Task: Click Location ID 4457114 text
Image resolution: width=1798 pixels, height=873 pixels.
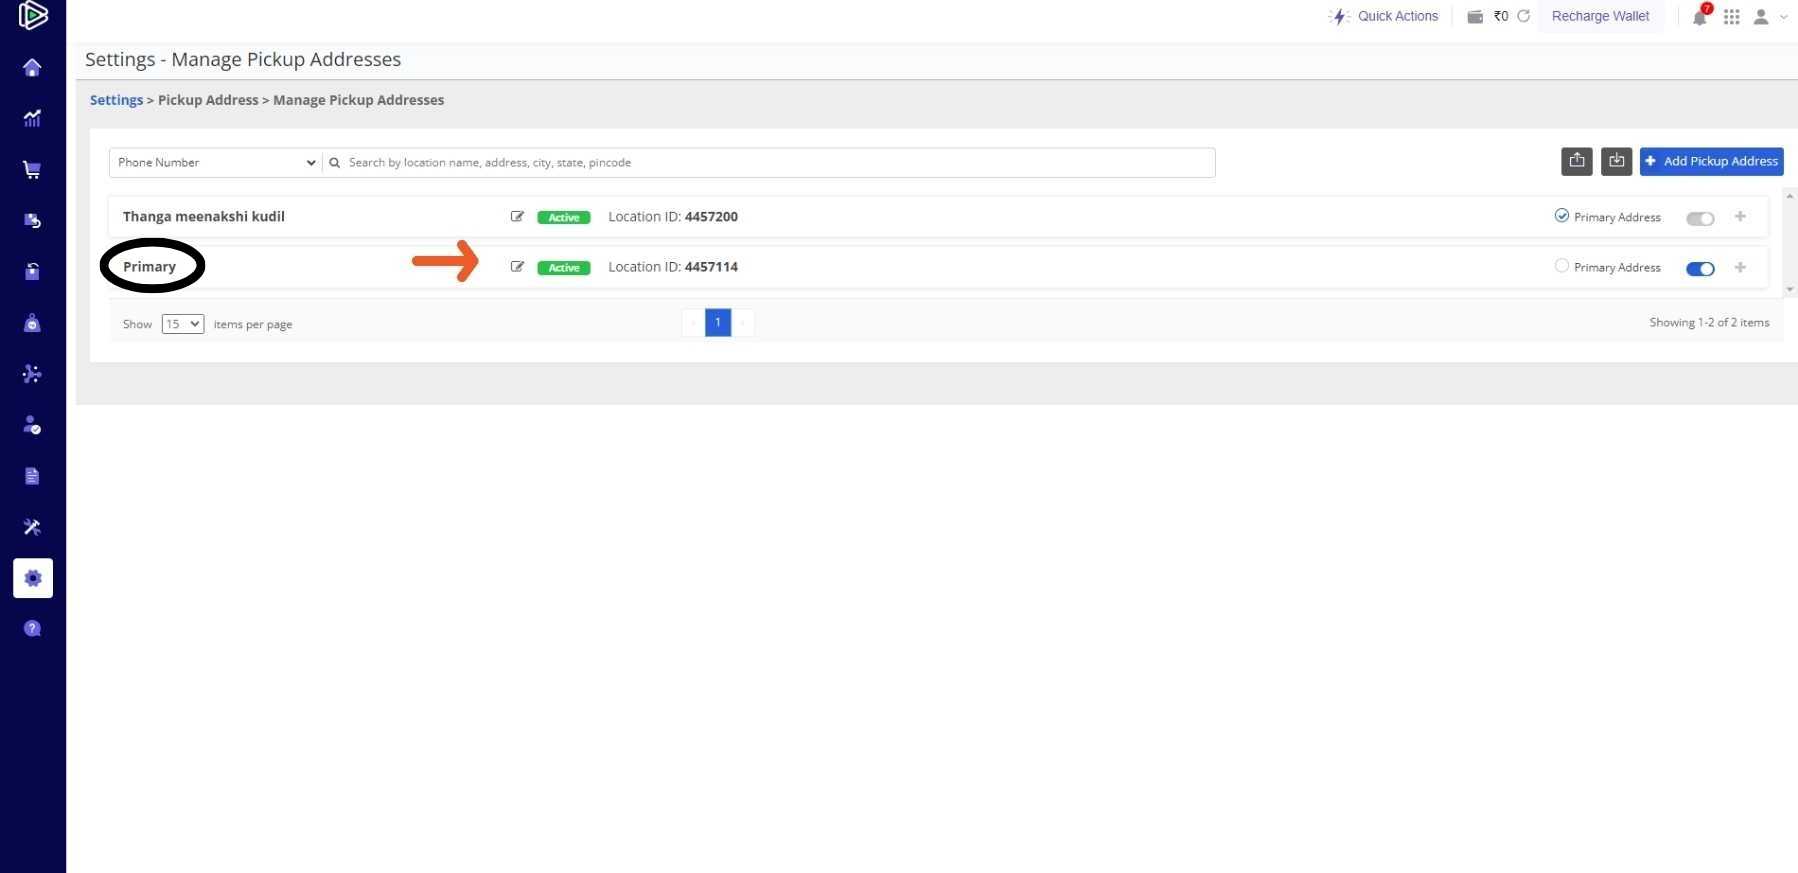Action: (673, 267)
